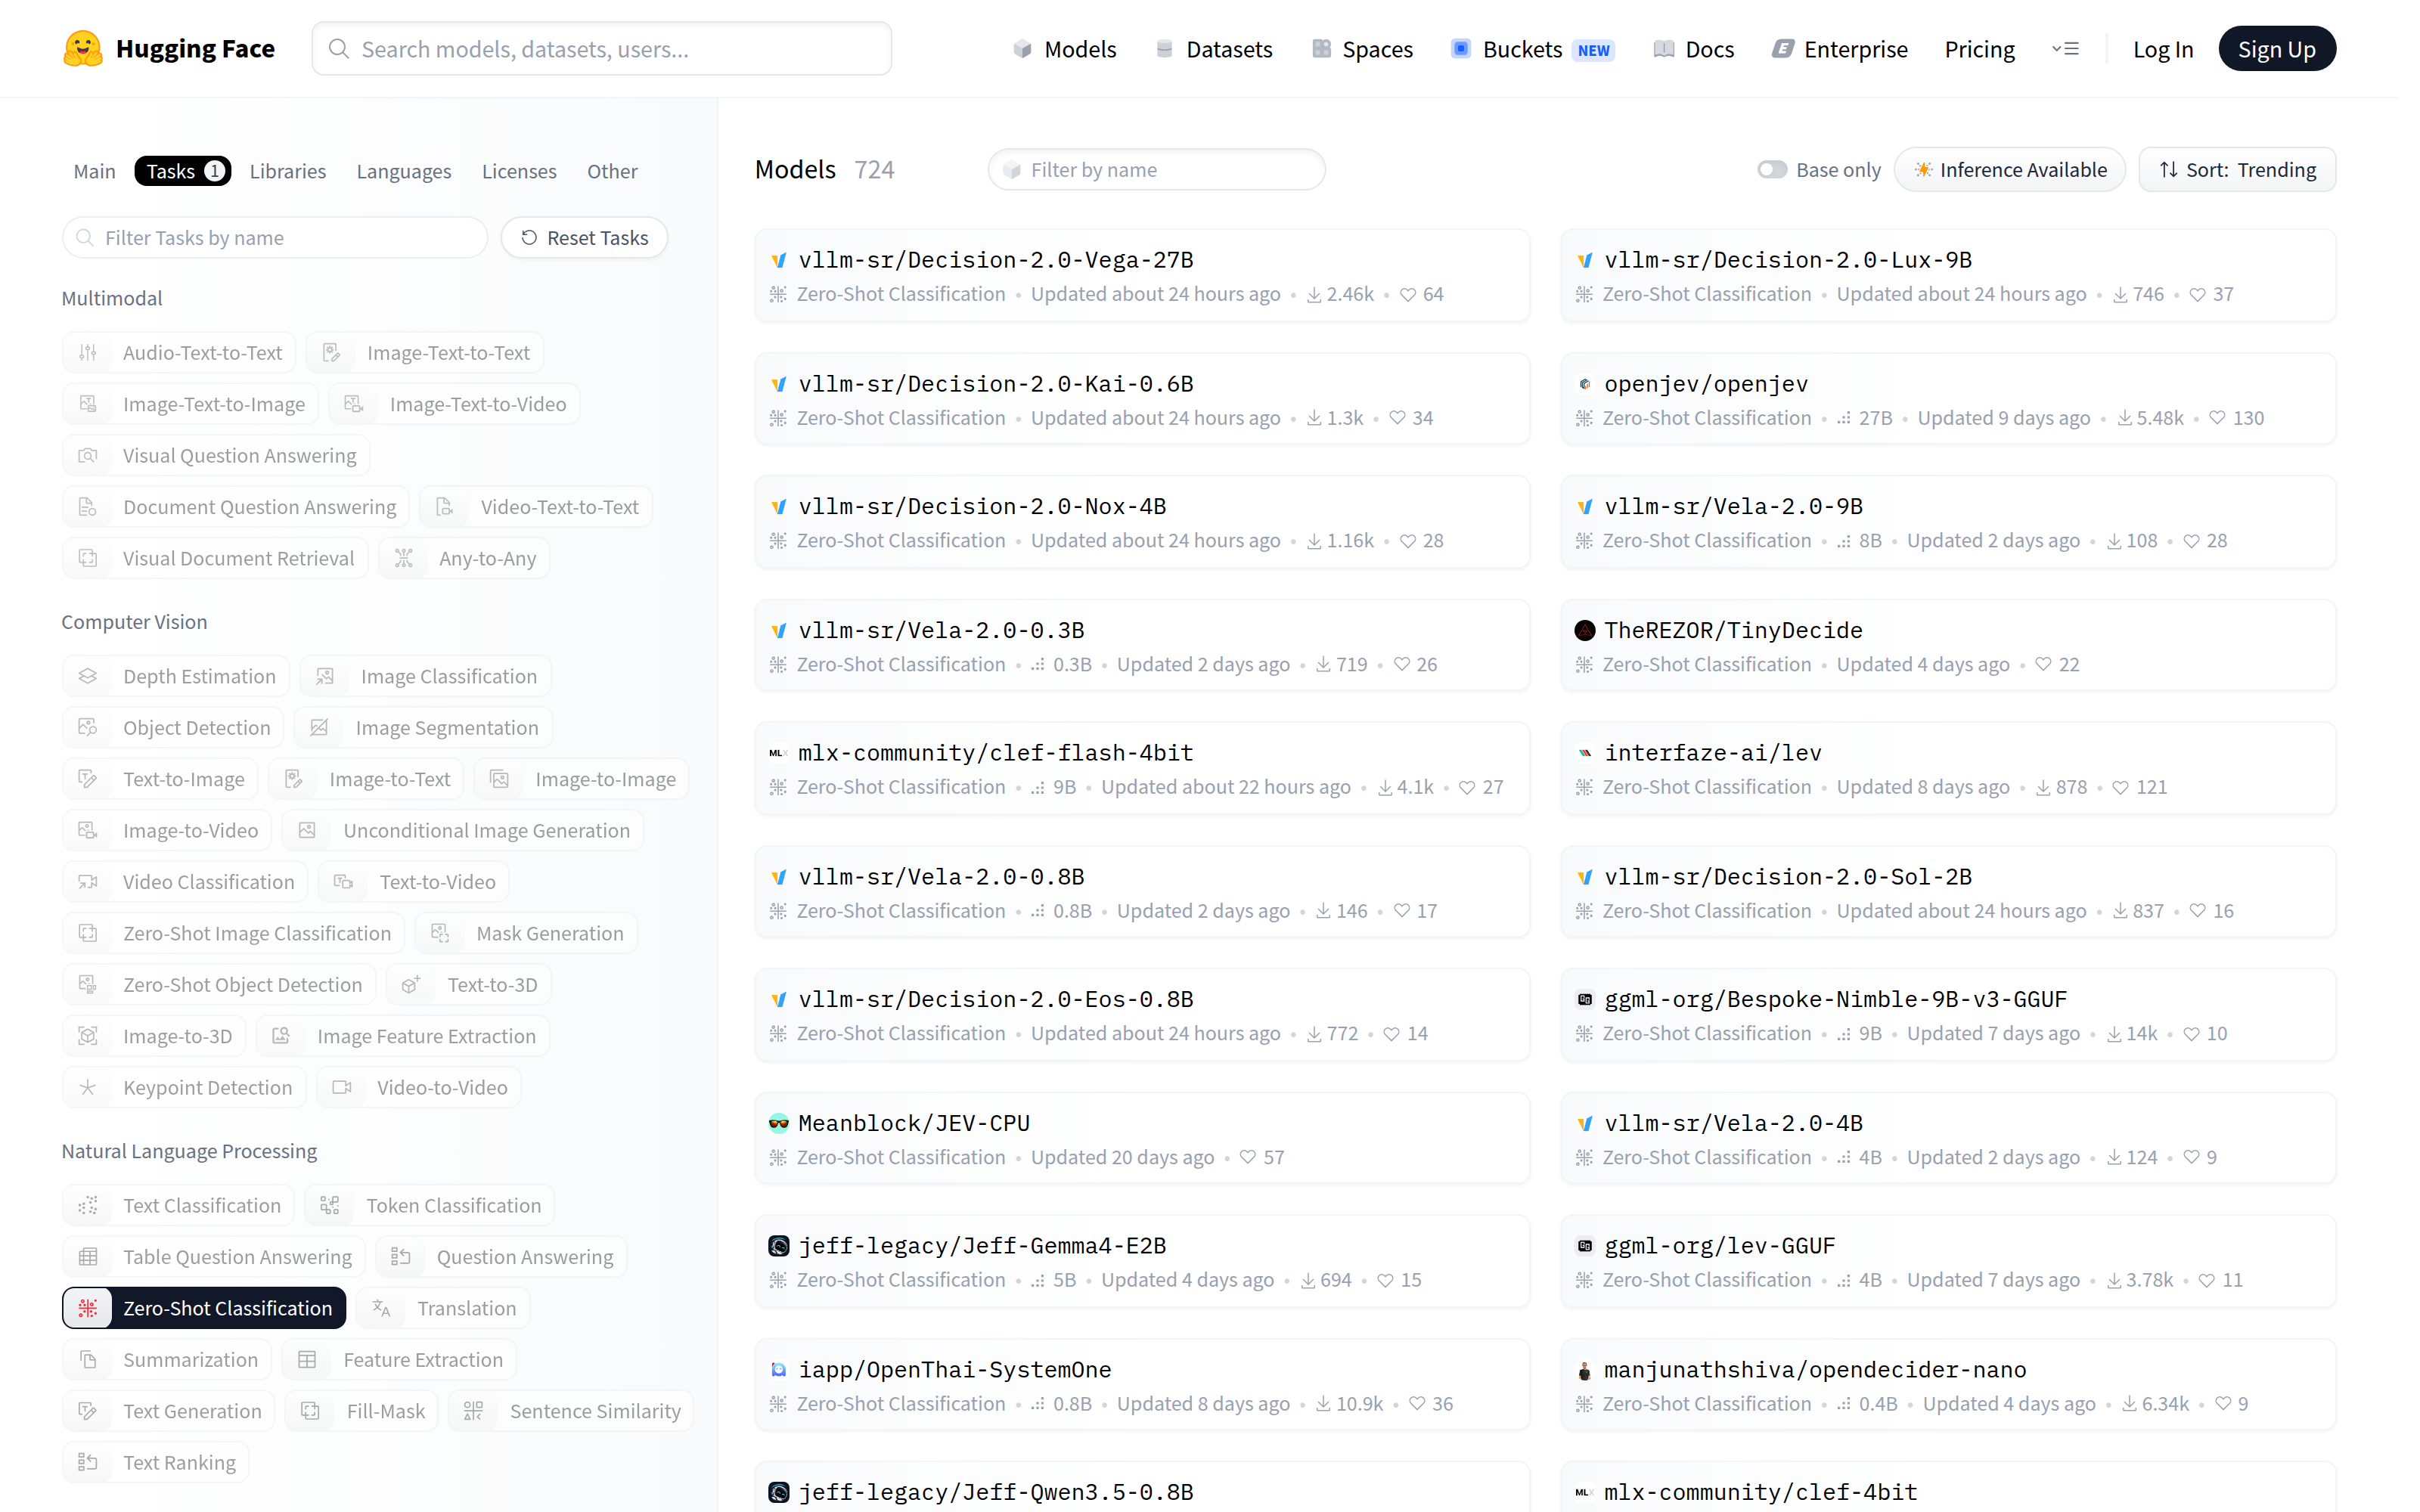Open the Spaces navigation item
Image resolution: width=2420 pixels, height=1512 pixels.
click(x=1362, y=49)
